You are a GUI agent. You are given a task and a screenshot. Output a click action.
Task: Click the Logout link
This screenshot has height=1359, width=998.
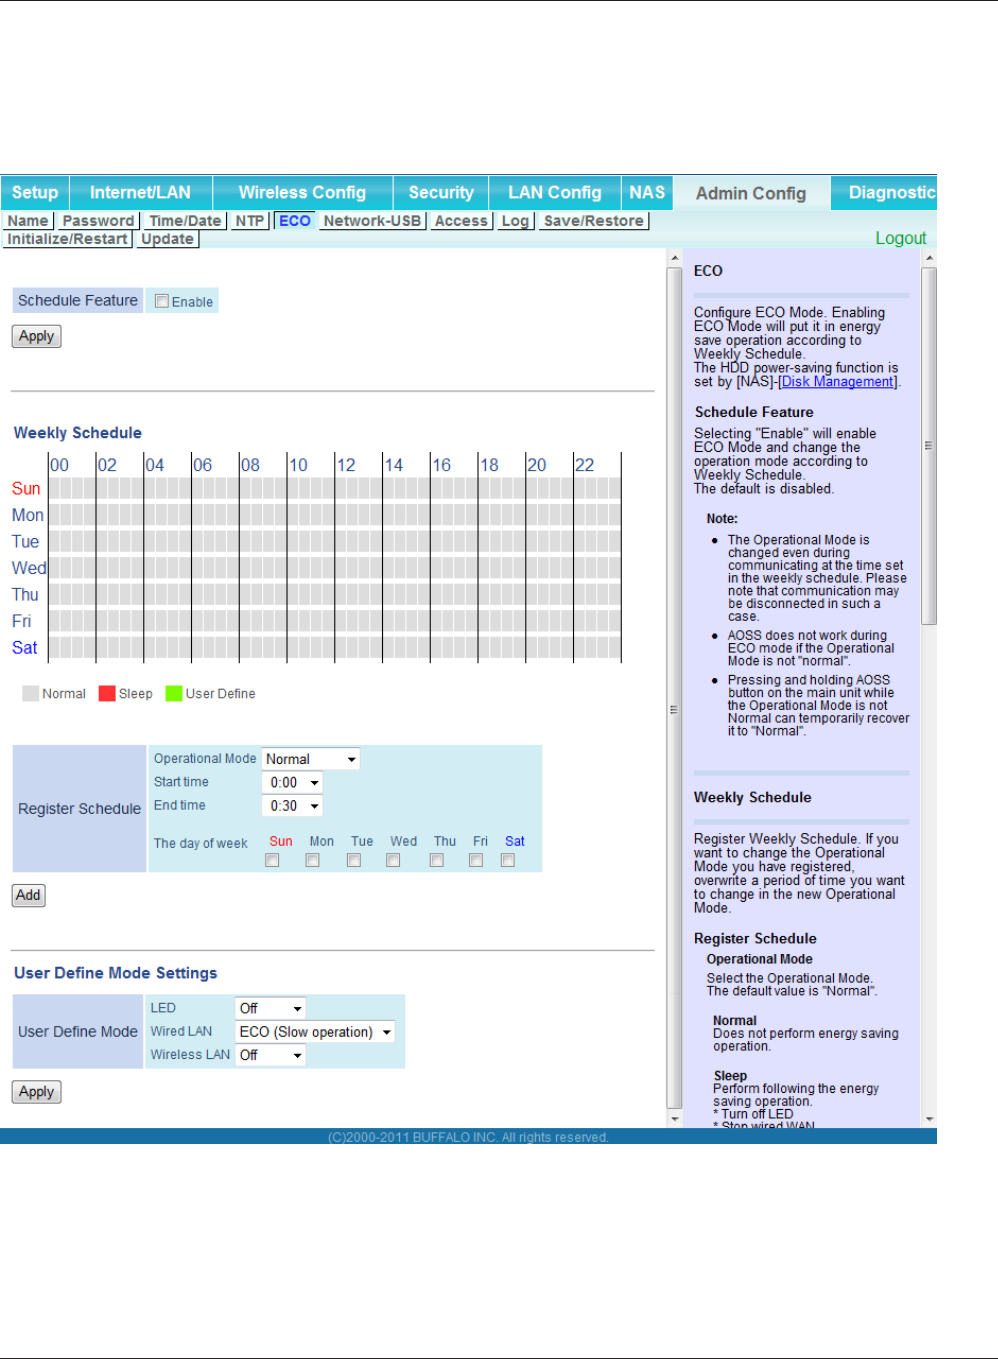pos(901,238)
